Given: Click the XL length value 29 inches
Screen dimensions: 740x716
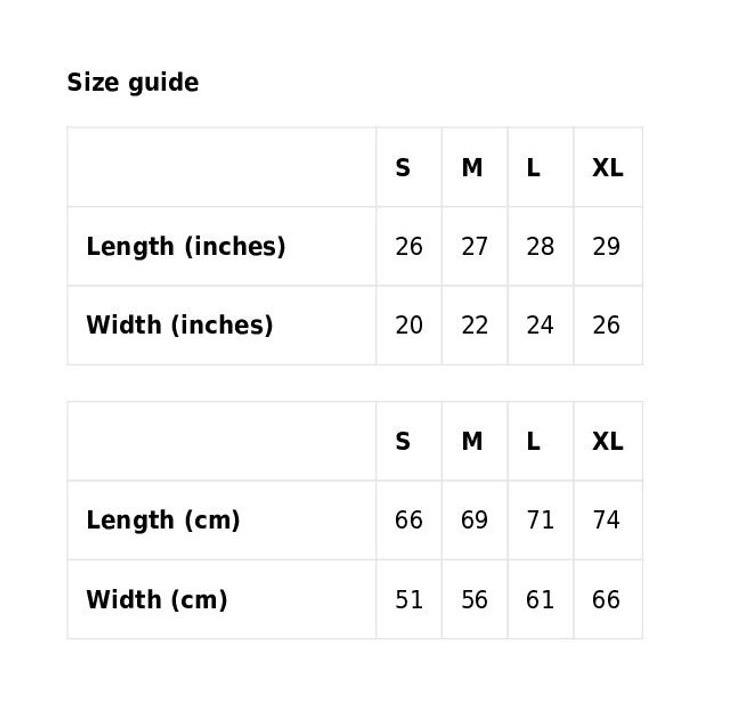Looking at the screenshot, I should [x=606, y=246].
